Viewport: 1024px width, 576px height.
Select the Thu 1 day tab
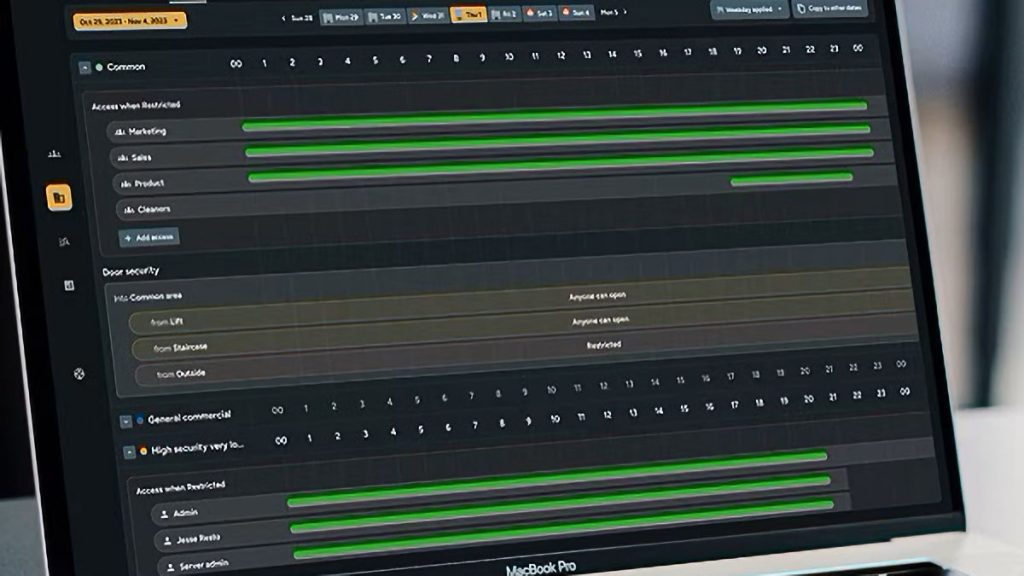click(468, 15)
